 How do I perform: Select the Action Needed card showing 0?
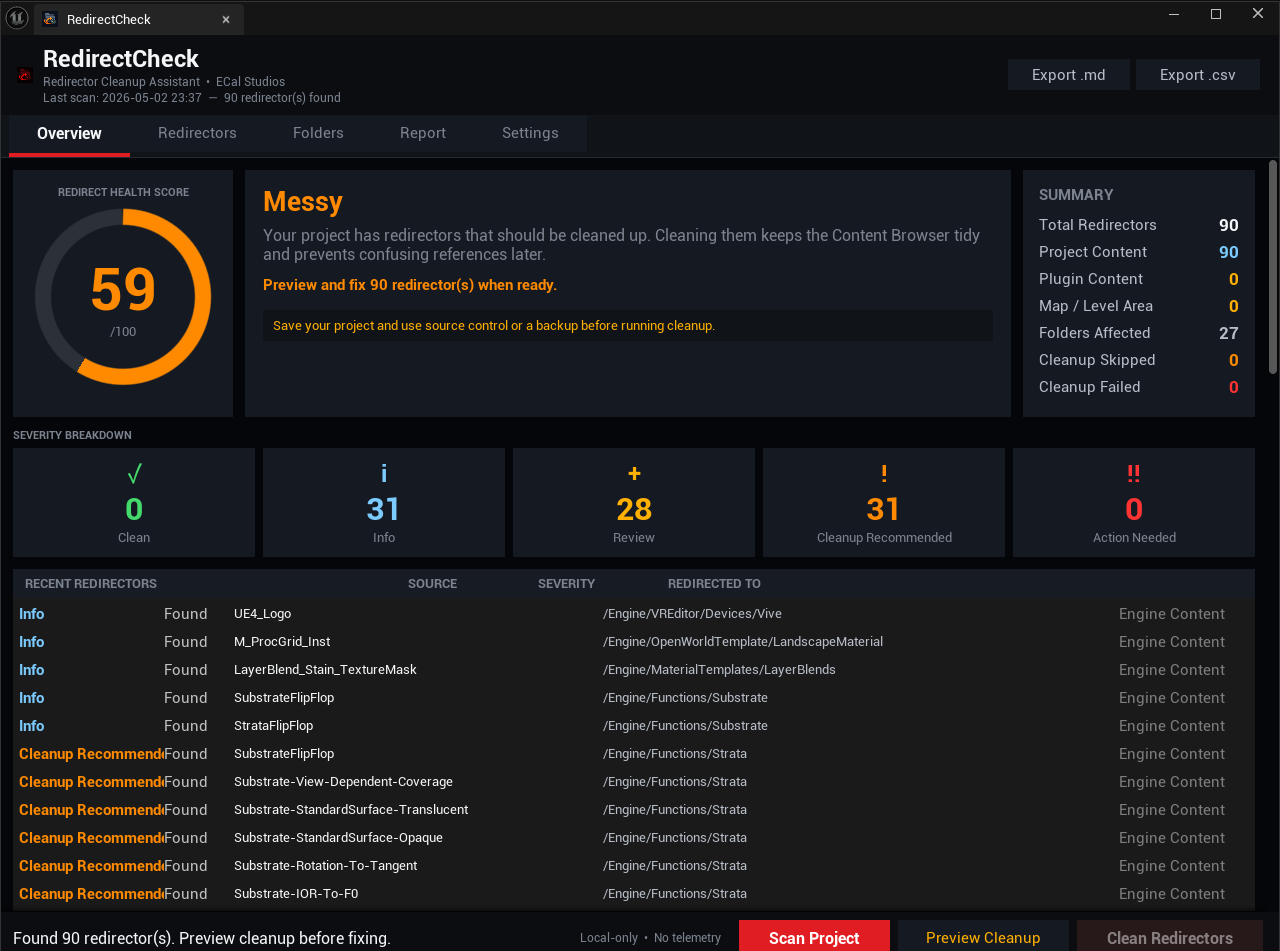point(1134,502)
